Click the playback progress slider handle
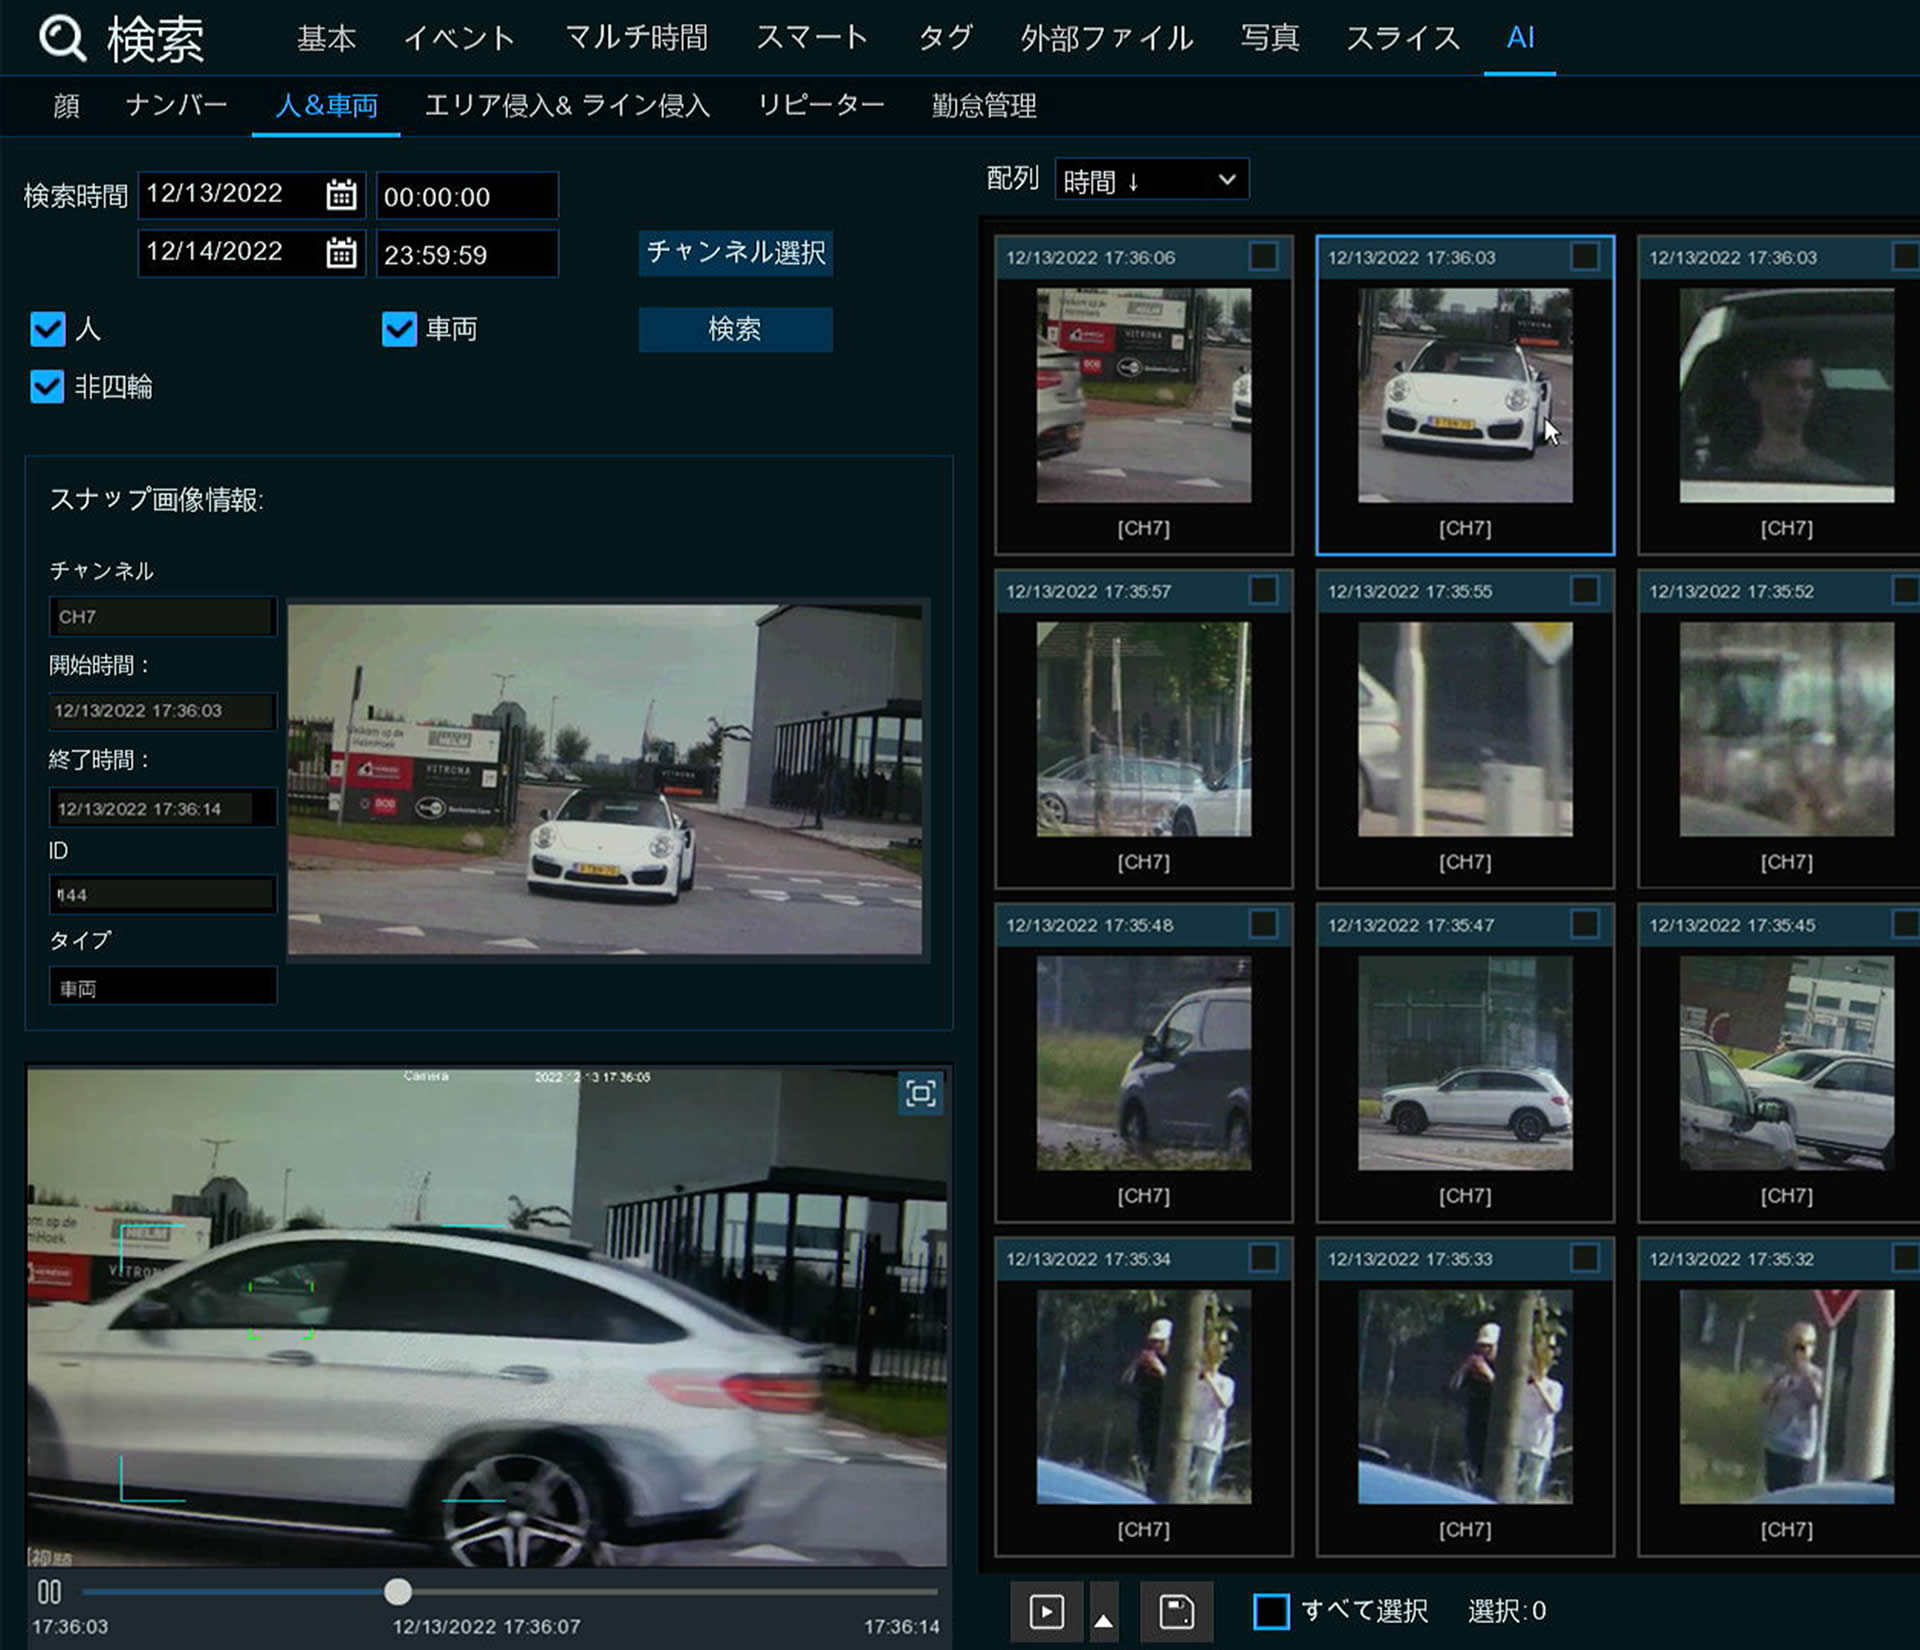 click(398, 1591)
